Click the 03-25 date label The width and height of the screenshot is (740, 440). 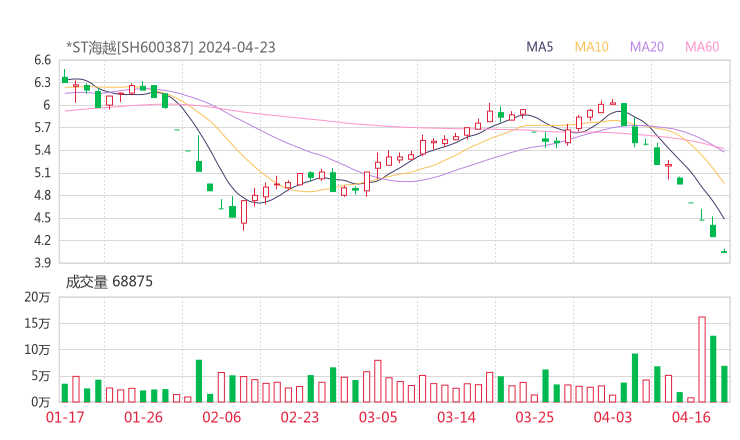point(534,417)
